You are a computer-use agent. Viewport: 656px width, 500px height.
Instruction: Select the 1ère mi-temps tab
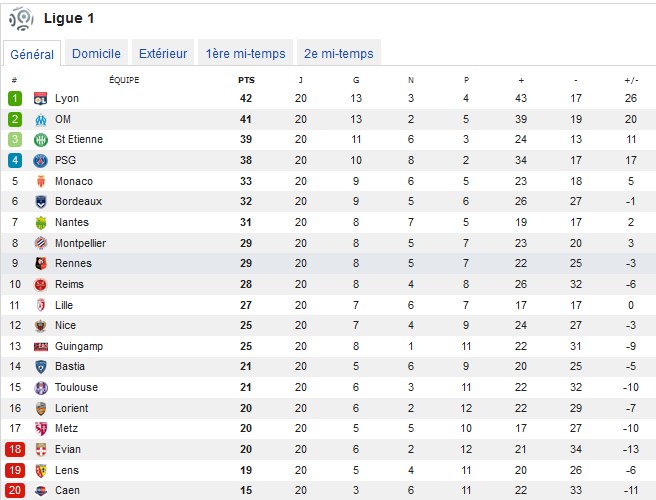pyautogui.click(x=245, y=53)
